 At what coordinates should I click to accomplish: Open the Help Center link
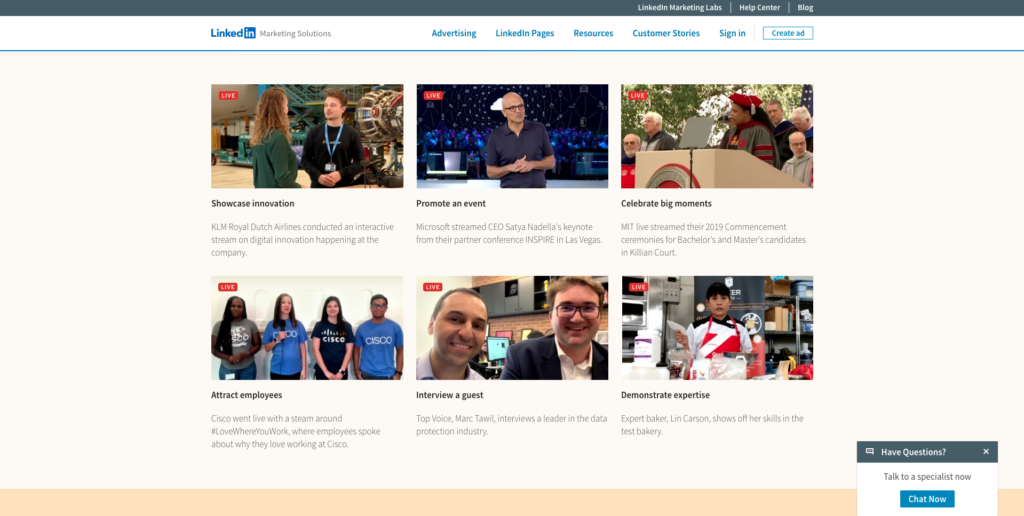click(x=760, y=8)
